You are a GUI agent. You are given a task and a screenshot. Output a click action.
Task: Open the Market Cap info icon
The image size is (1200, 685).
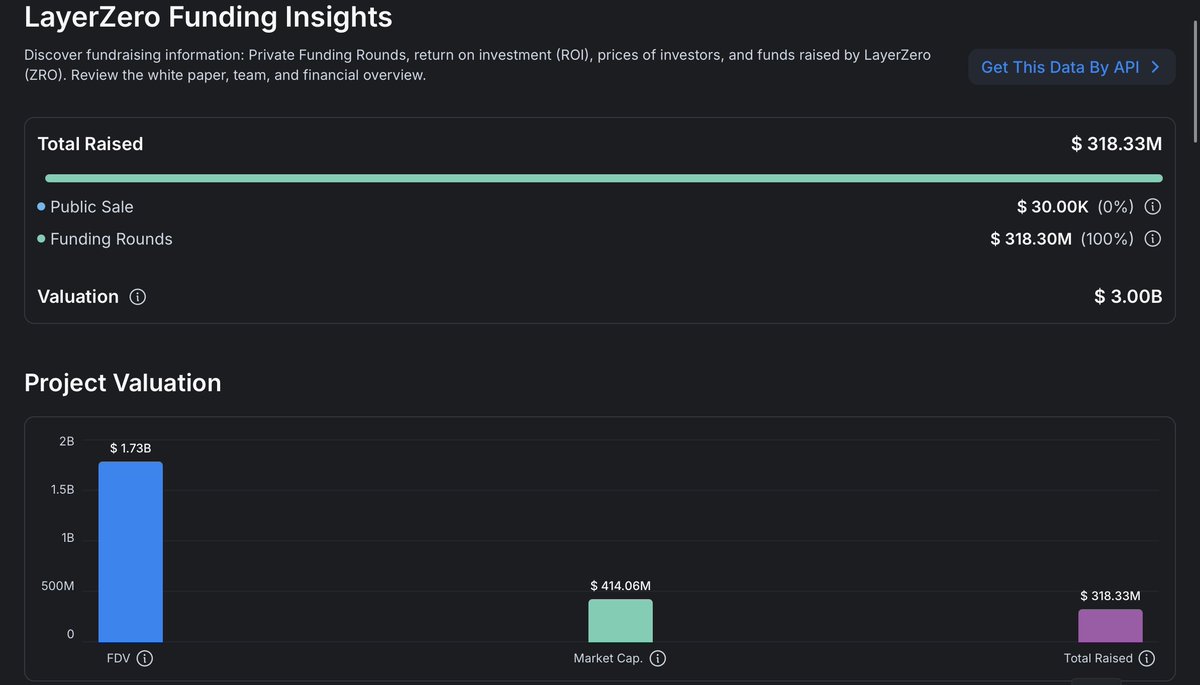click(x=657, y=658)
